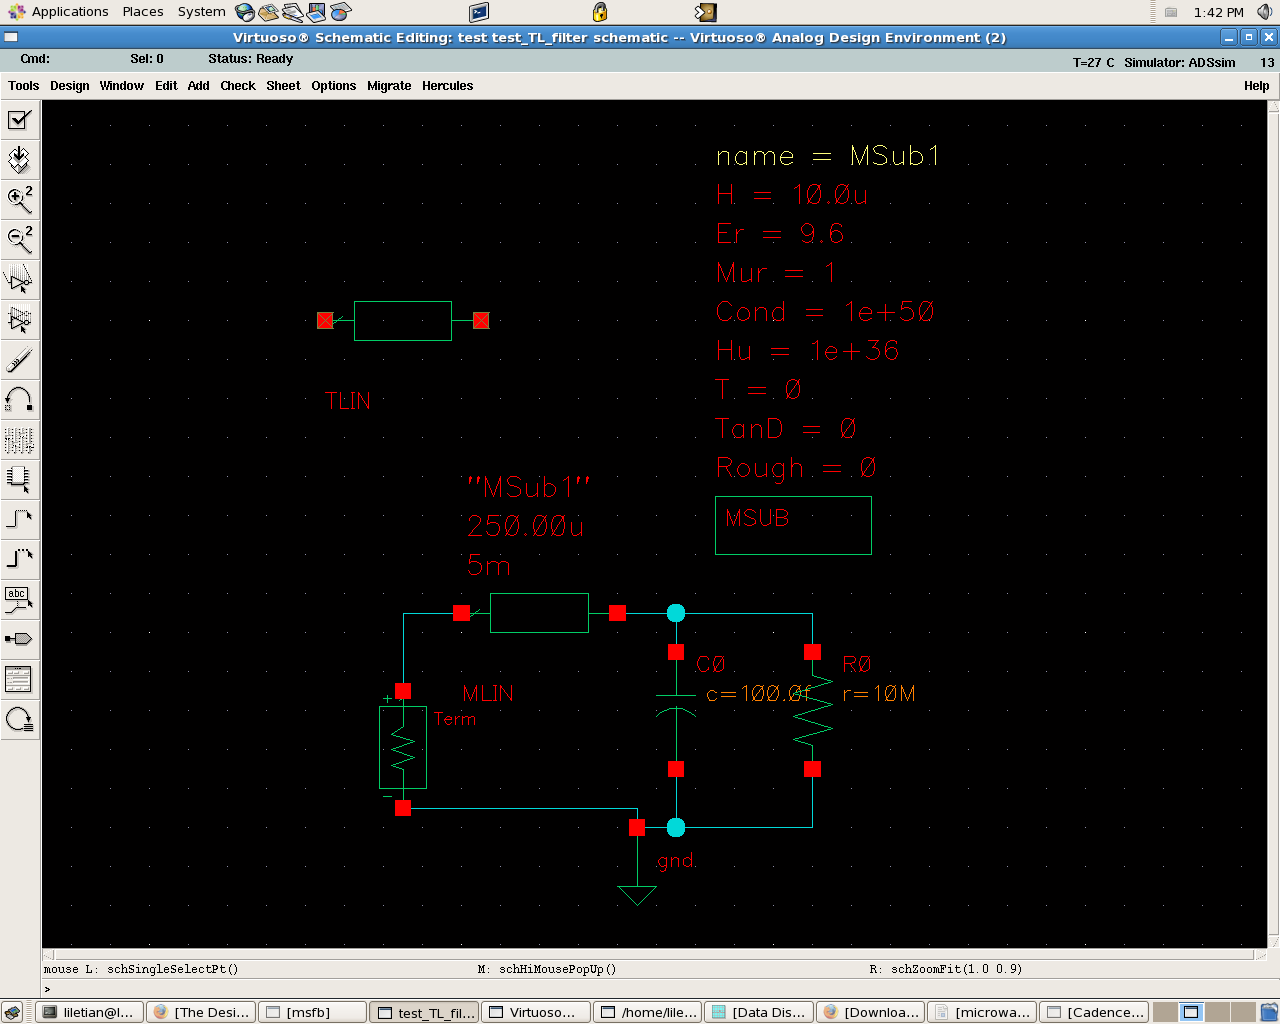The height and width of the screenshot is (1024, 1280).
Task: Select the Add Instance chip icon
Action: [19, 479]
